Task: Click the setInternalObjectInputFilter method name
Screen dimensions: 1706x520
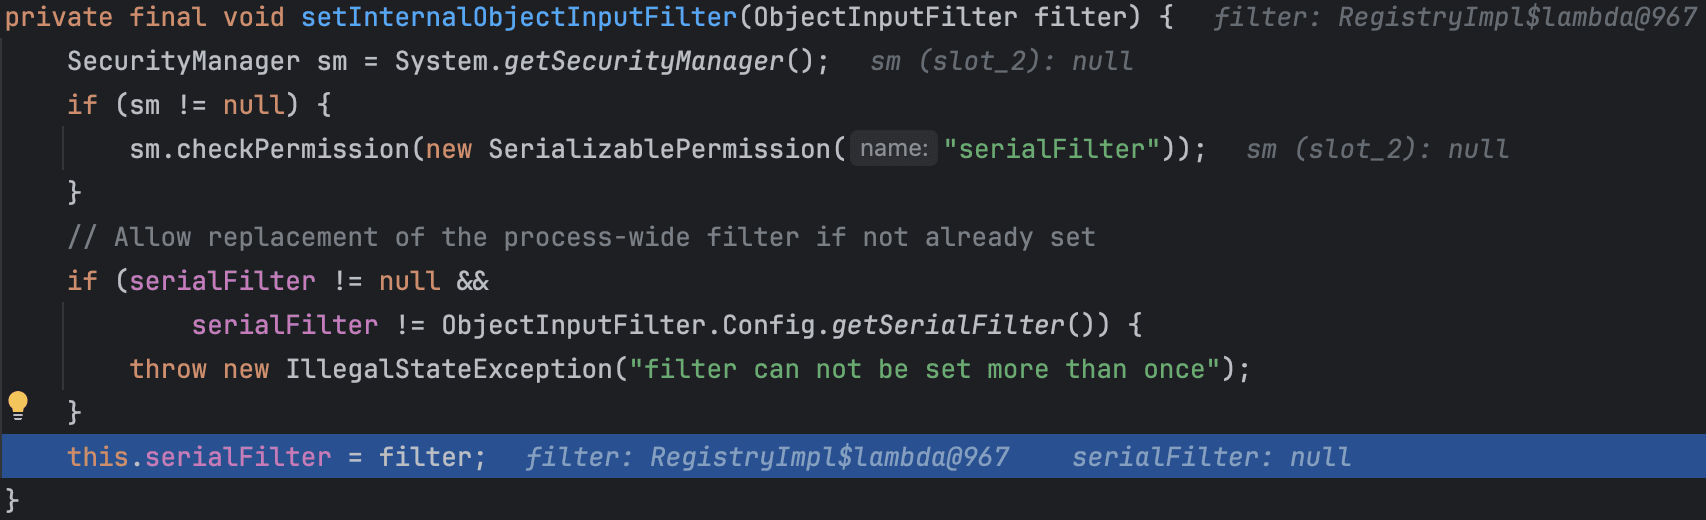Action: tap(519, 17)
